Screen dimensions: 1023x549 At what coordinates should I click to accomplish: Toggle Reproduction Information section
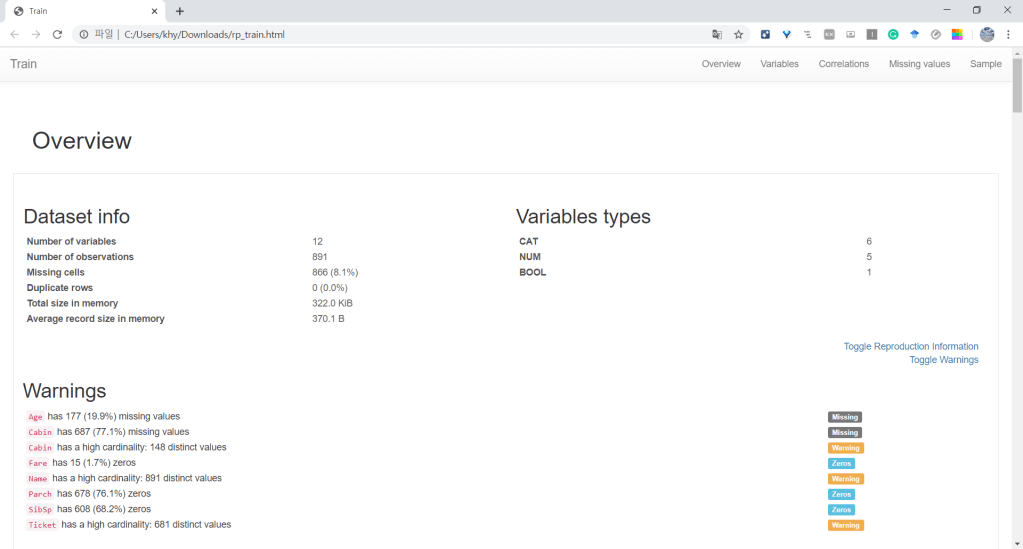pyautogui.click(x=910, y=346)
